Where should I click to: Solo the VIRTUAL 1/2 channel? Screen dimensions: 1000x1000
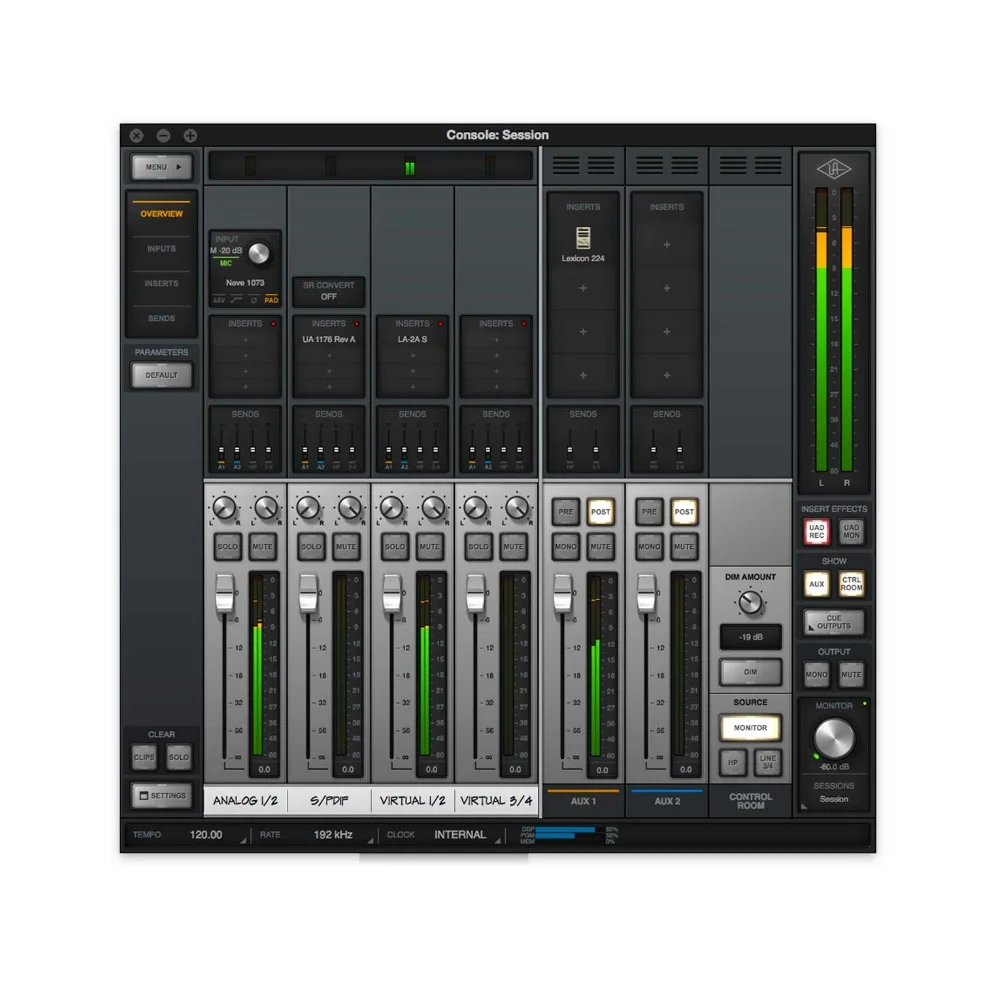click(x=395, y=547)
